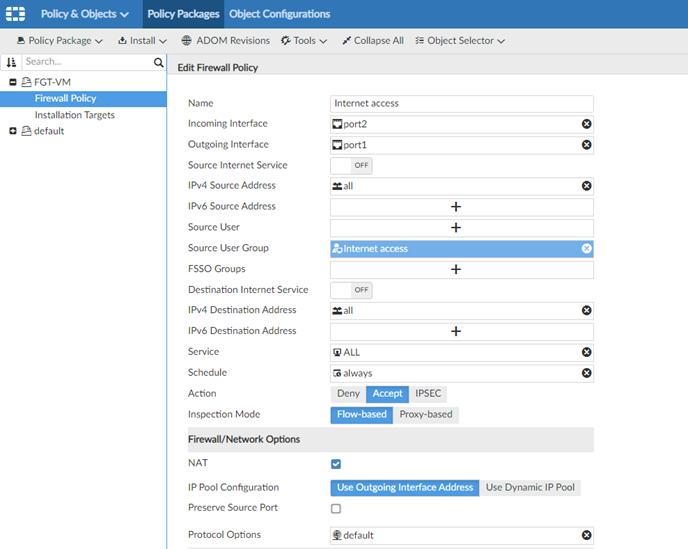Click the Name input field
This screenshot has width=688, height=549.
(462, 103)
